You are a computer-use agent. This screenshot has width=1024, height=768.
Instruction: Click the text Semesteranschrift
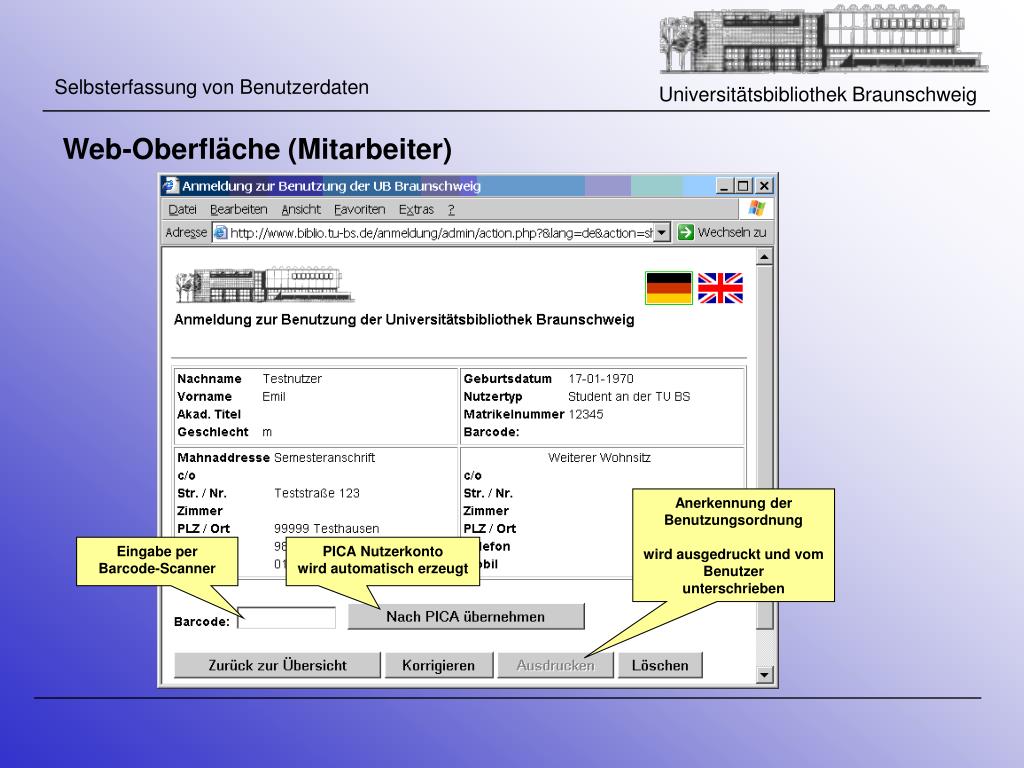coord(325,458)
